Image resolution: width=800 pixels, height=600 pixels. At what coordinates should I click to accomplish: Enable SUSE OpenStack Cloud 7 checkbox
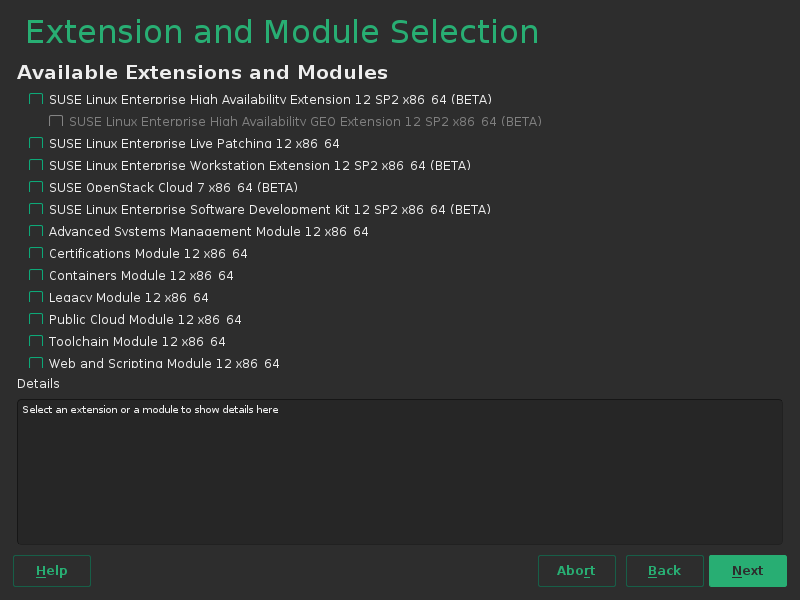[36, 188]
